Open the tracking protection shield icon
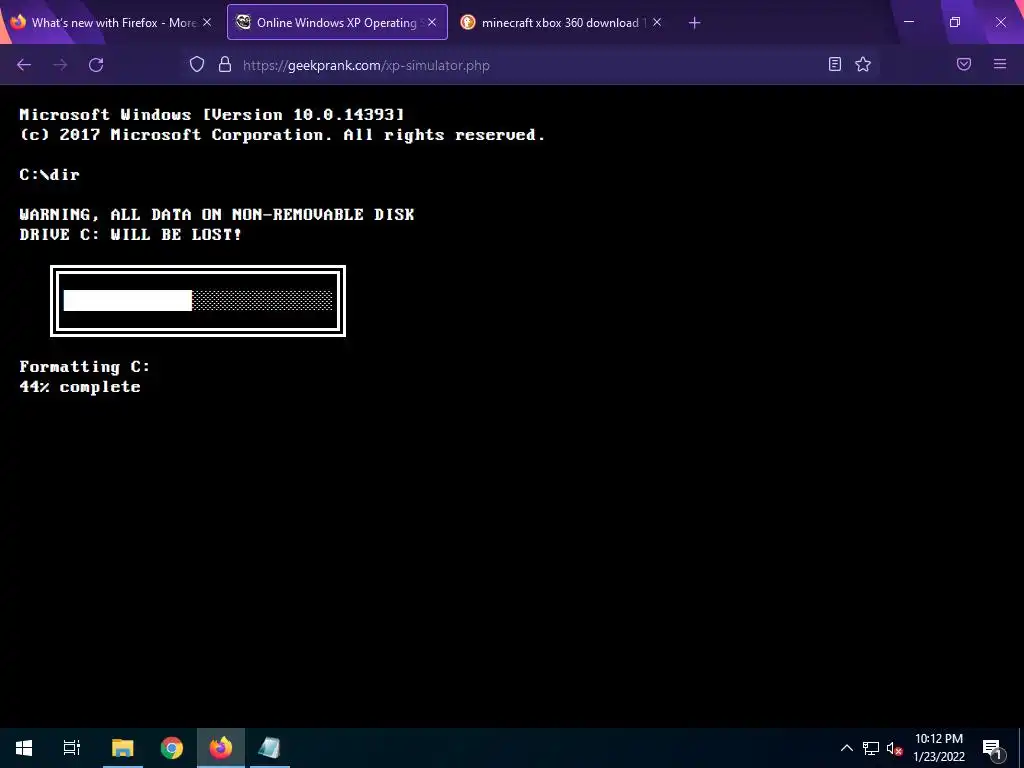The image size is (1024, 768). tap(197, 64)
